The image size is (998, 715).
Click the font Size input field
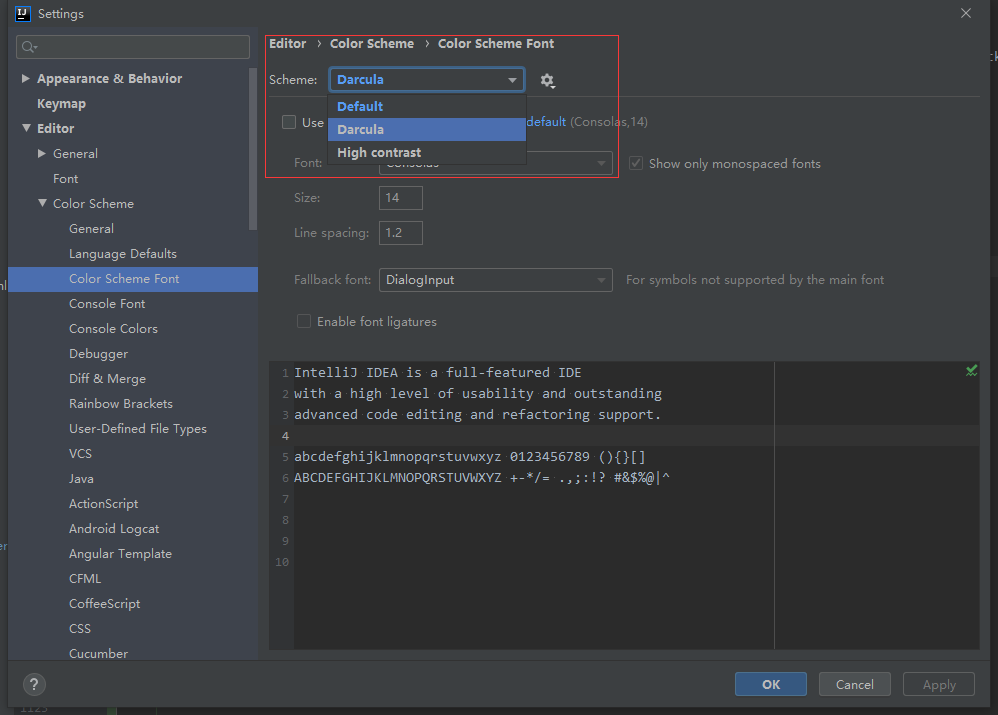[x=400, y=198]
